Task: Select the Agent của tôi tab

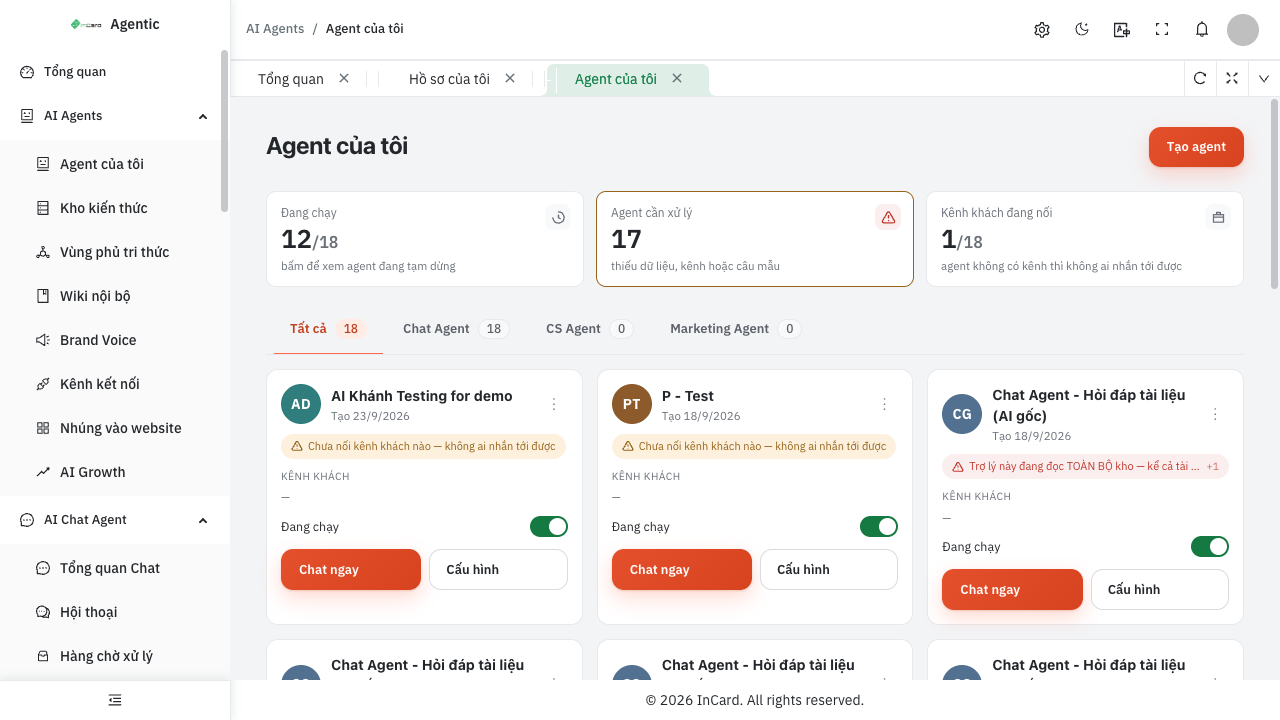Action: (x=616, y=79)
